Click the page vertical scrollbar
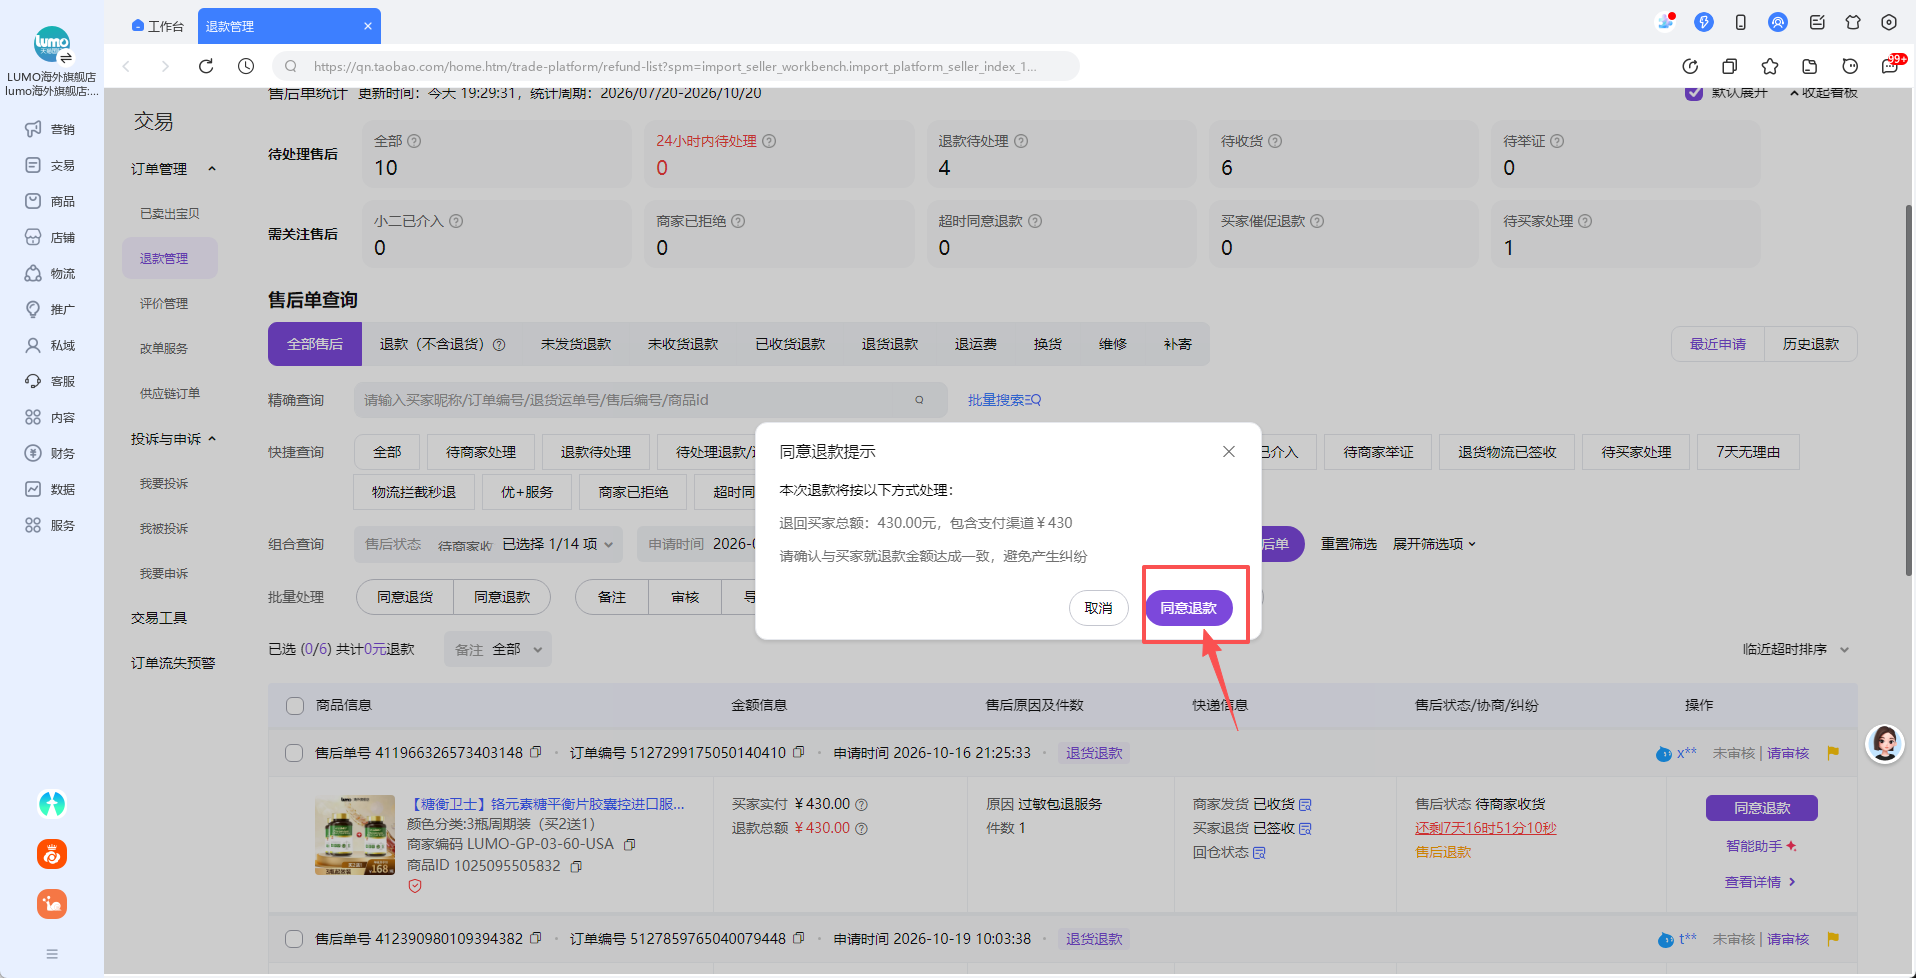Screen dimensions: 1916x978 pos(1908,390)
